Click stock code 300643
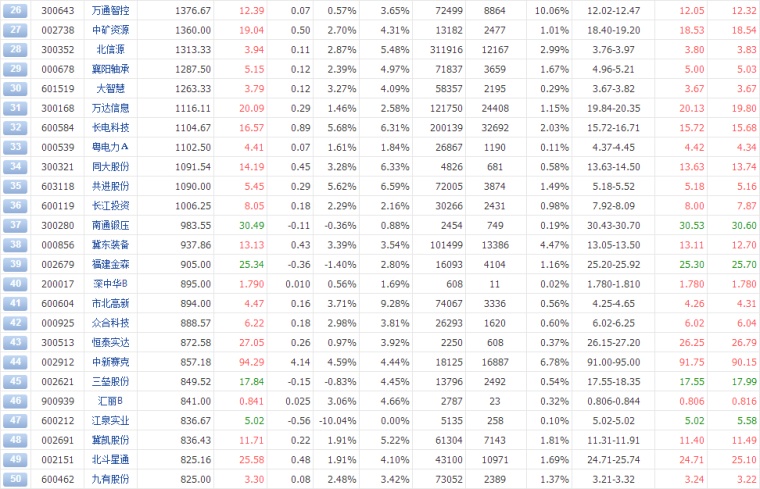Screen dimensions: 760x489 tap(50, 11)
